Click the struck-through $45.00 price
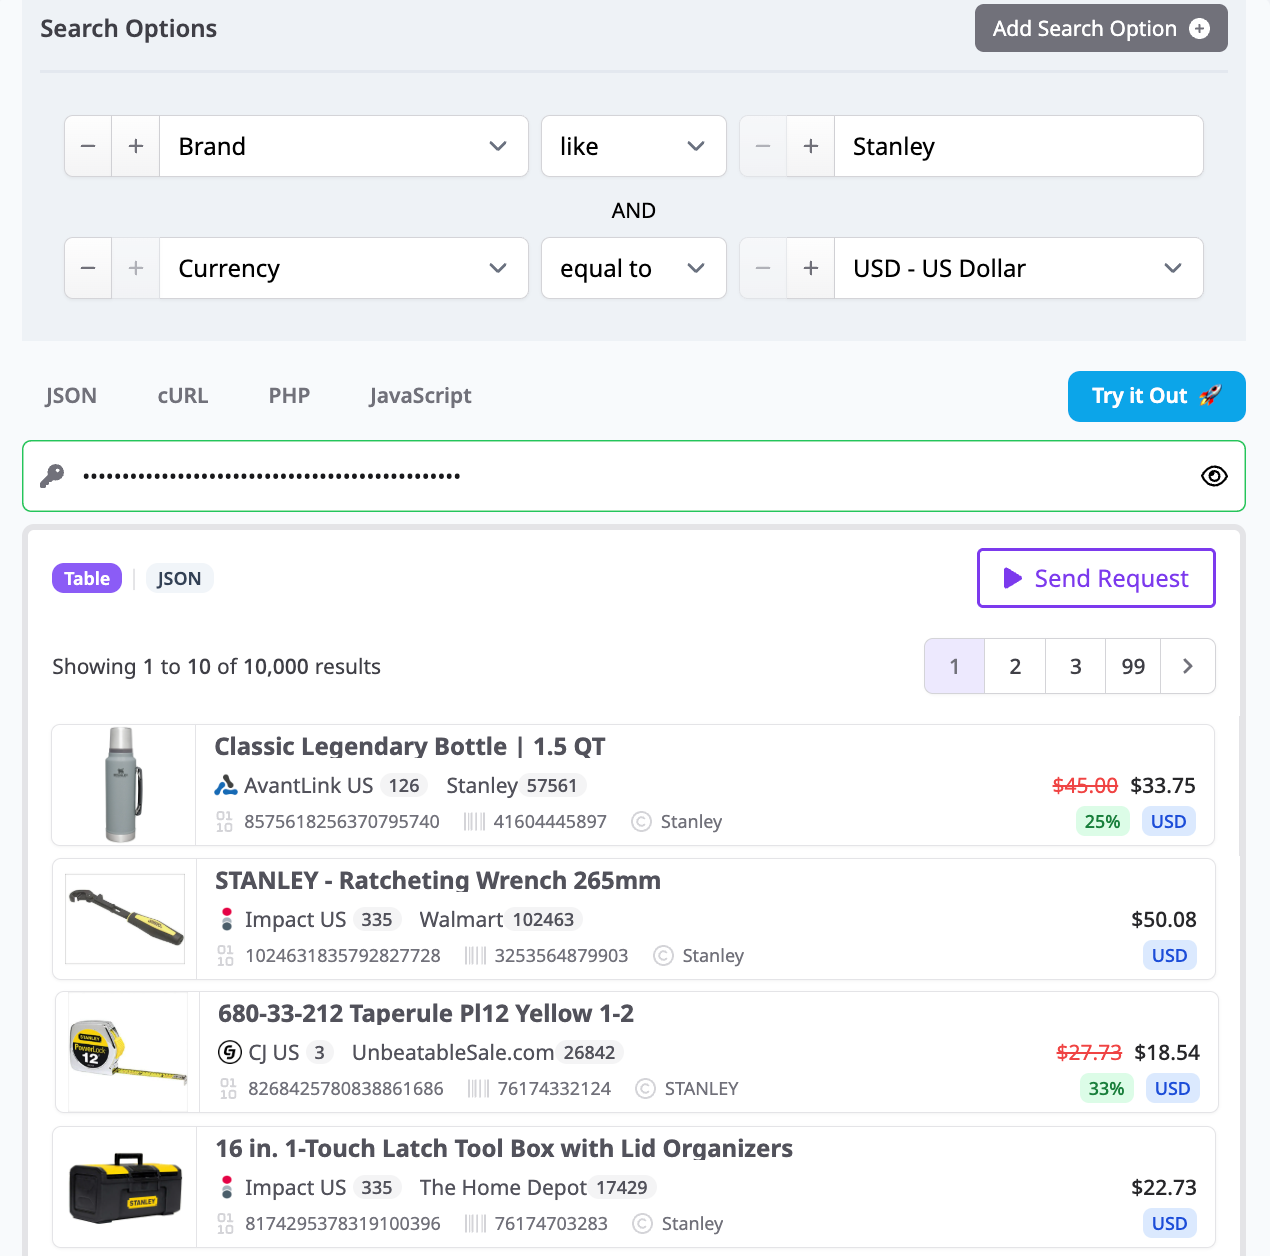Viewport: 1270px width, 1256px height. tap(1085, 786)
